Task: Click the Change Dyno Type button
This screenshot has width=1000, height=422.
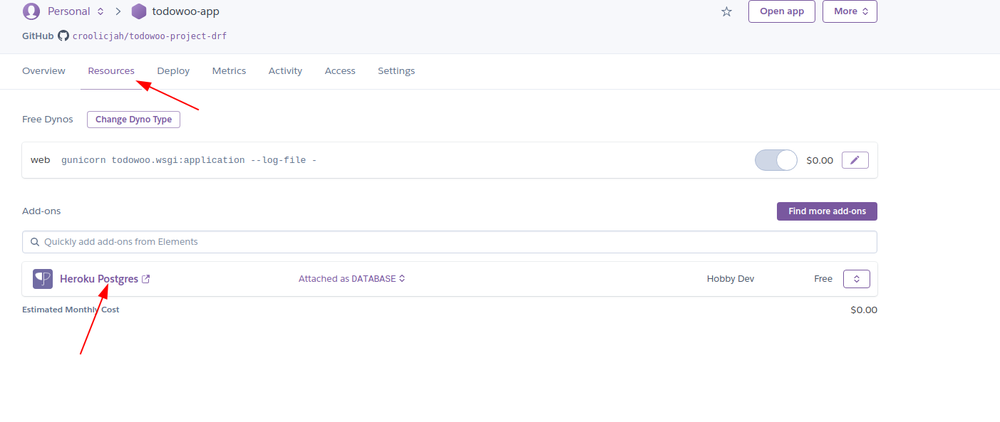Action: coord(134,119)
